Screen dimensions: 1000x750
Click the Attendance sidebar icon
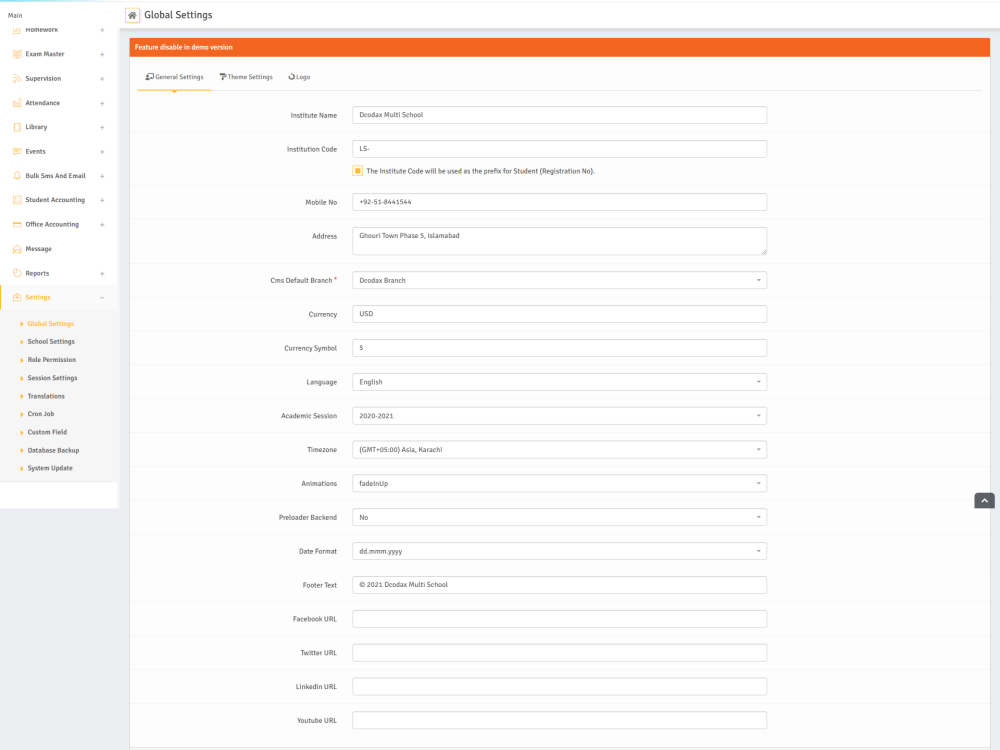tap(17, 103)
